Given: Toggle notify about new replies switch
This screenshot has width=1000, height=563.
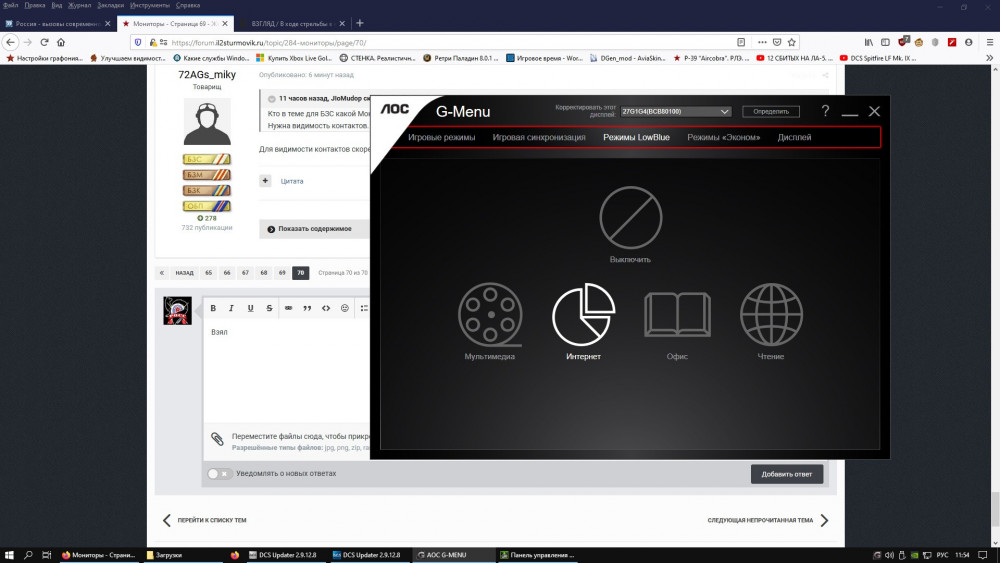Looking at the screenshot, I should 218,474.
